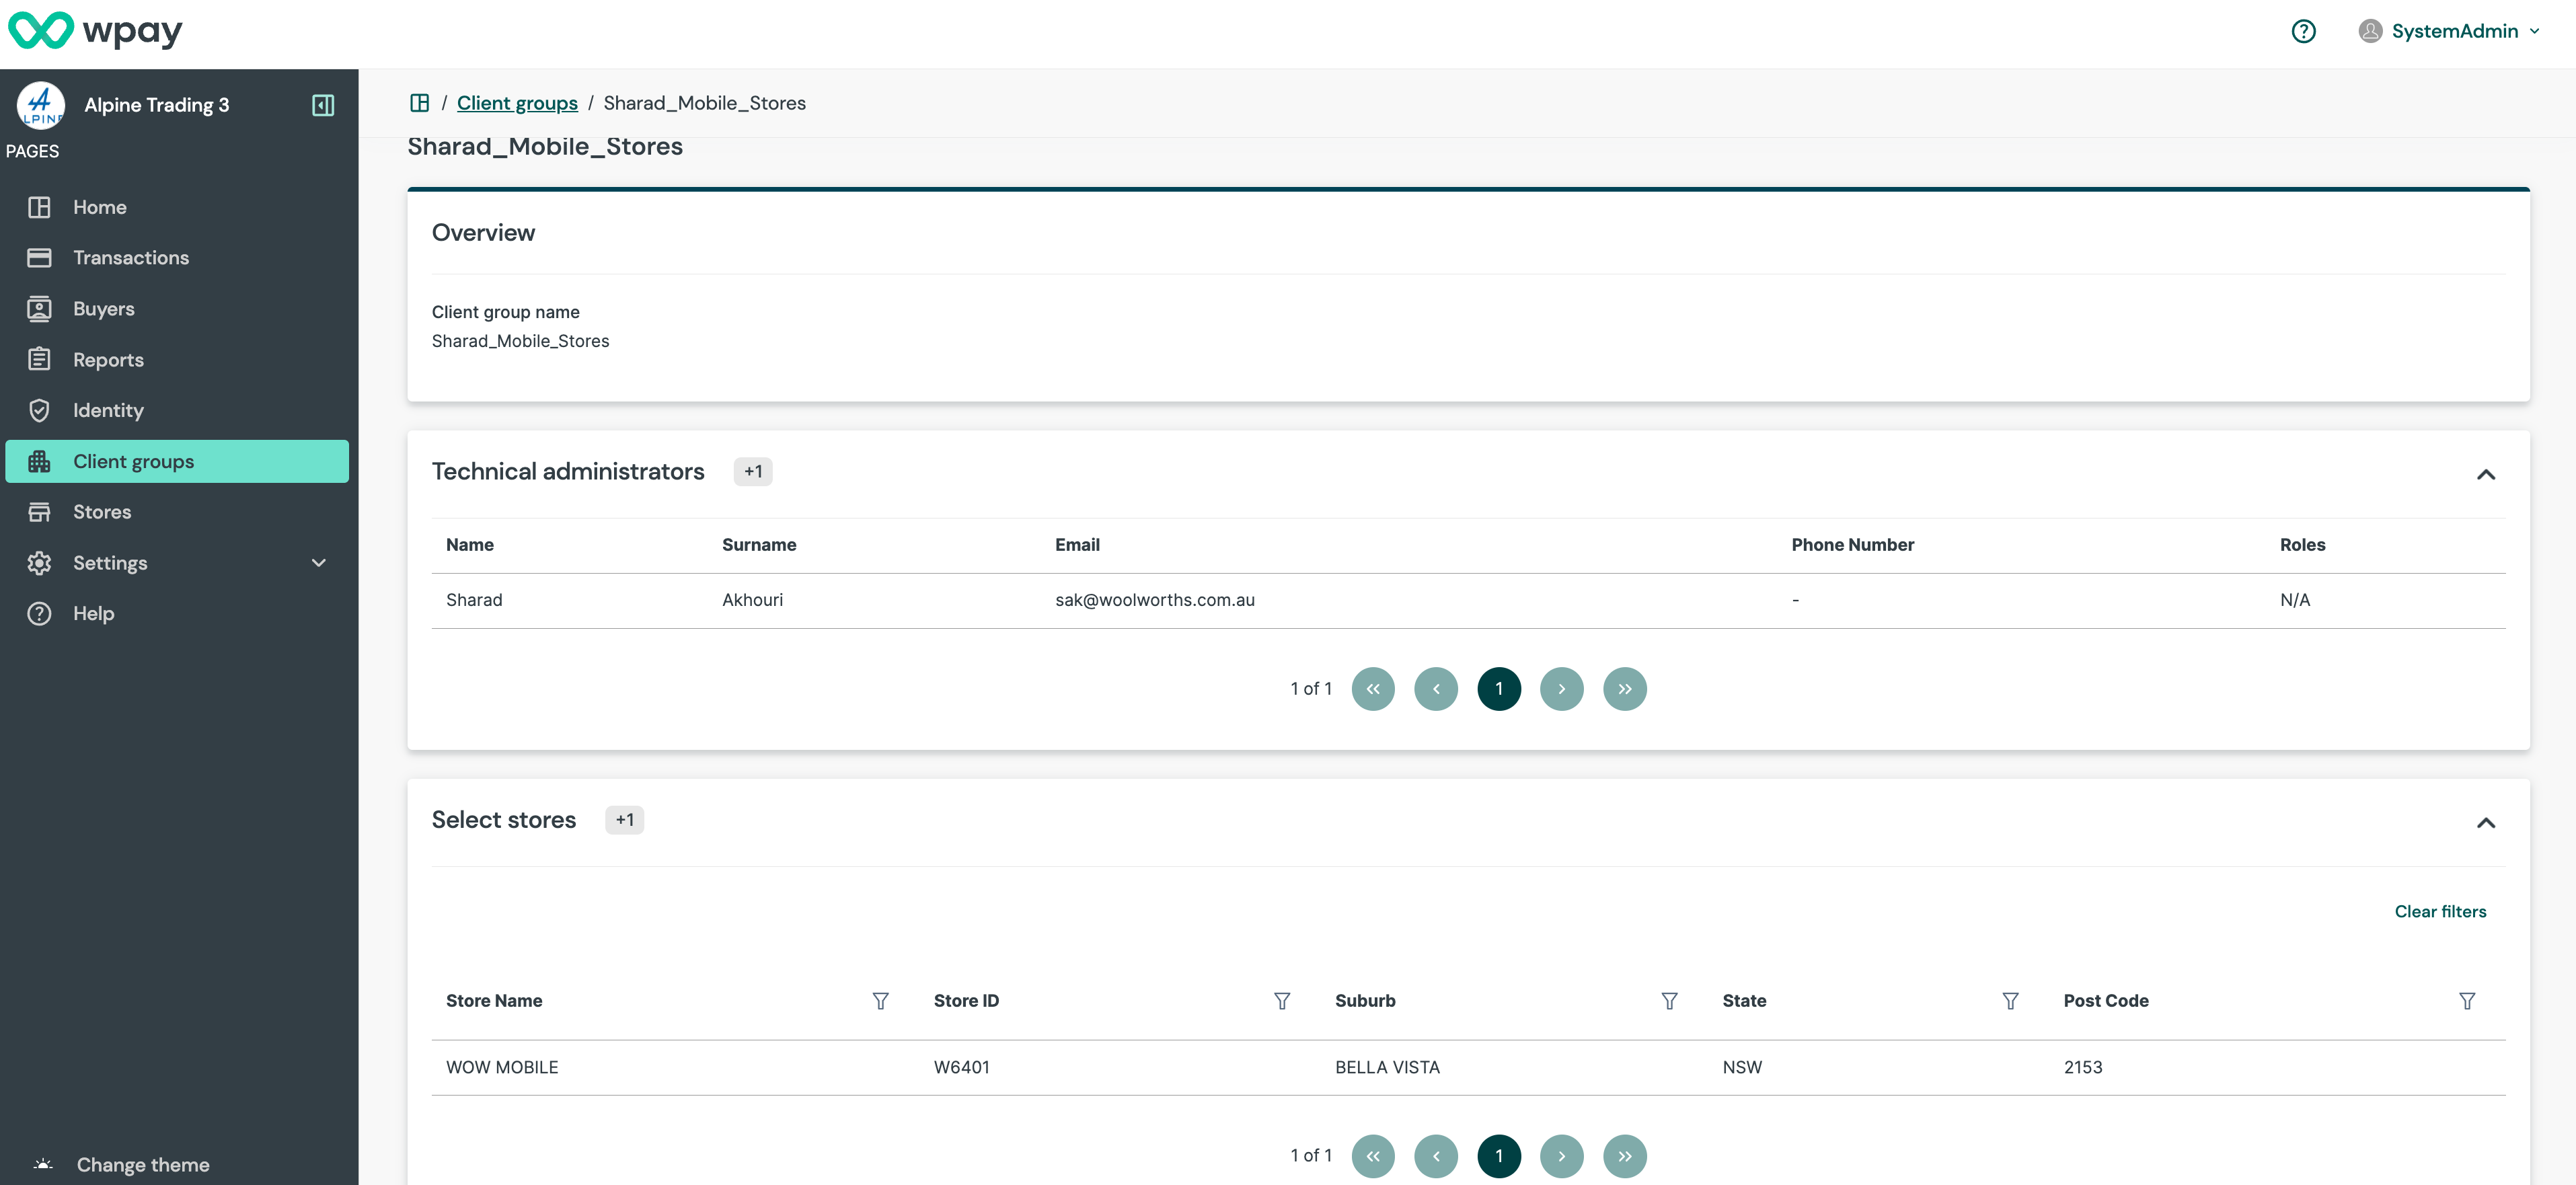Click Clear filters in Select stores
The height and width of the screenshot is (1185, 2576).
point(2441,911)
